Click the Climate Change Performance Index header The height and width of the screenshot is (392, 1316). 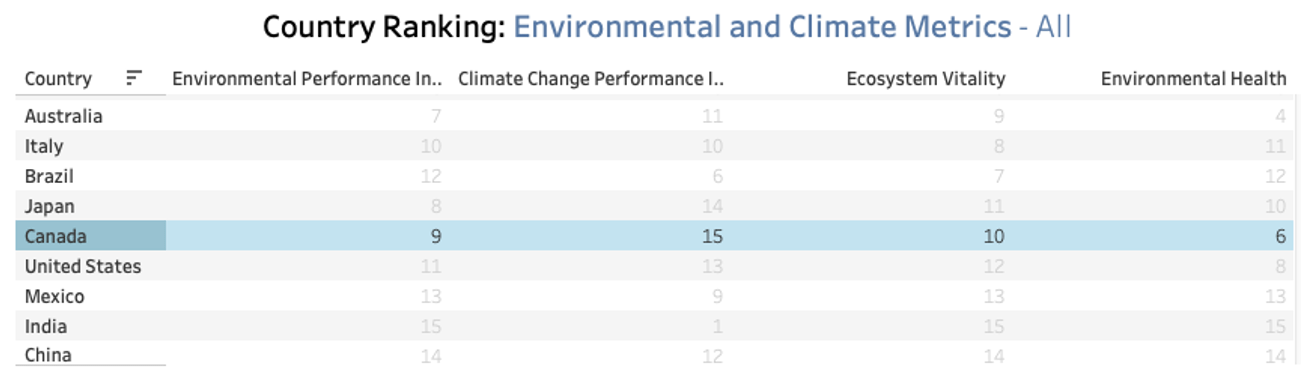tap(591, 79)
